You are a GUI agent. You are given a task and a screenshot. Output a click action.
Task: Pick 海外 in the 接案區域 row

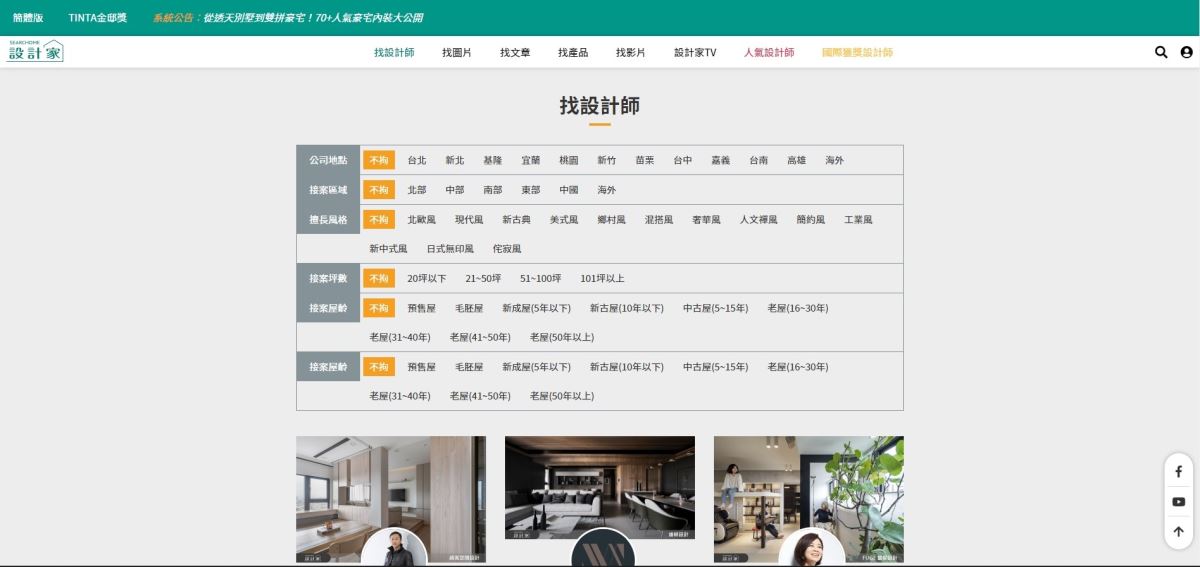pos(607,190)
